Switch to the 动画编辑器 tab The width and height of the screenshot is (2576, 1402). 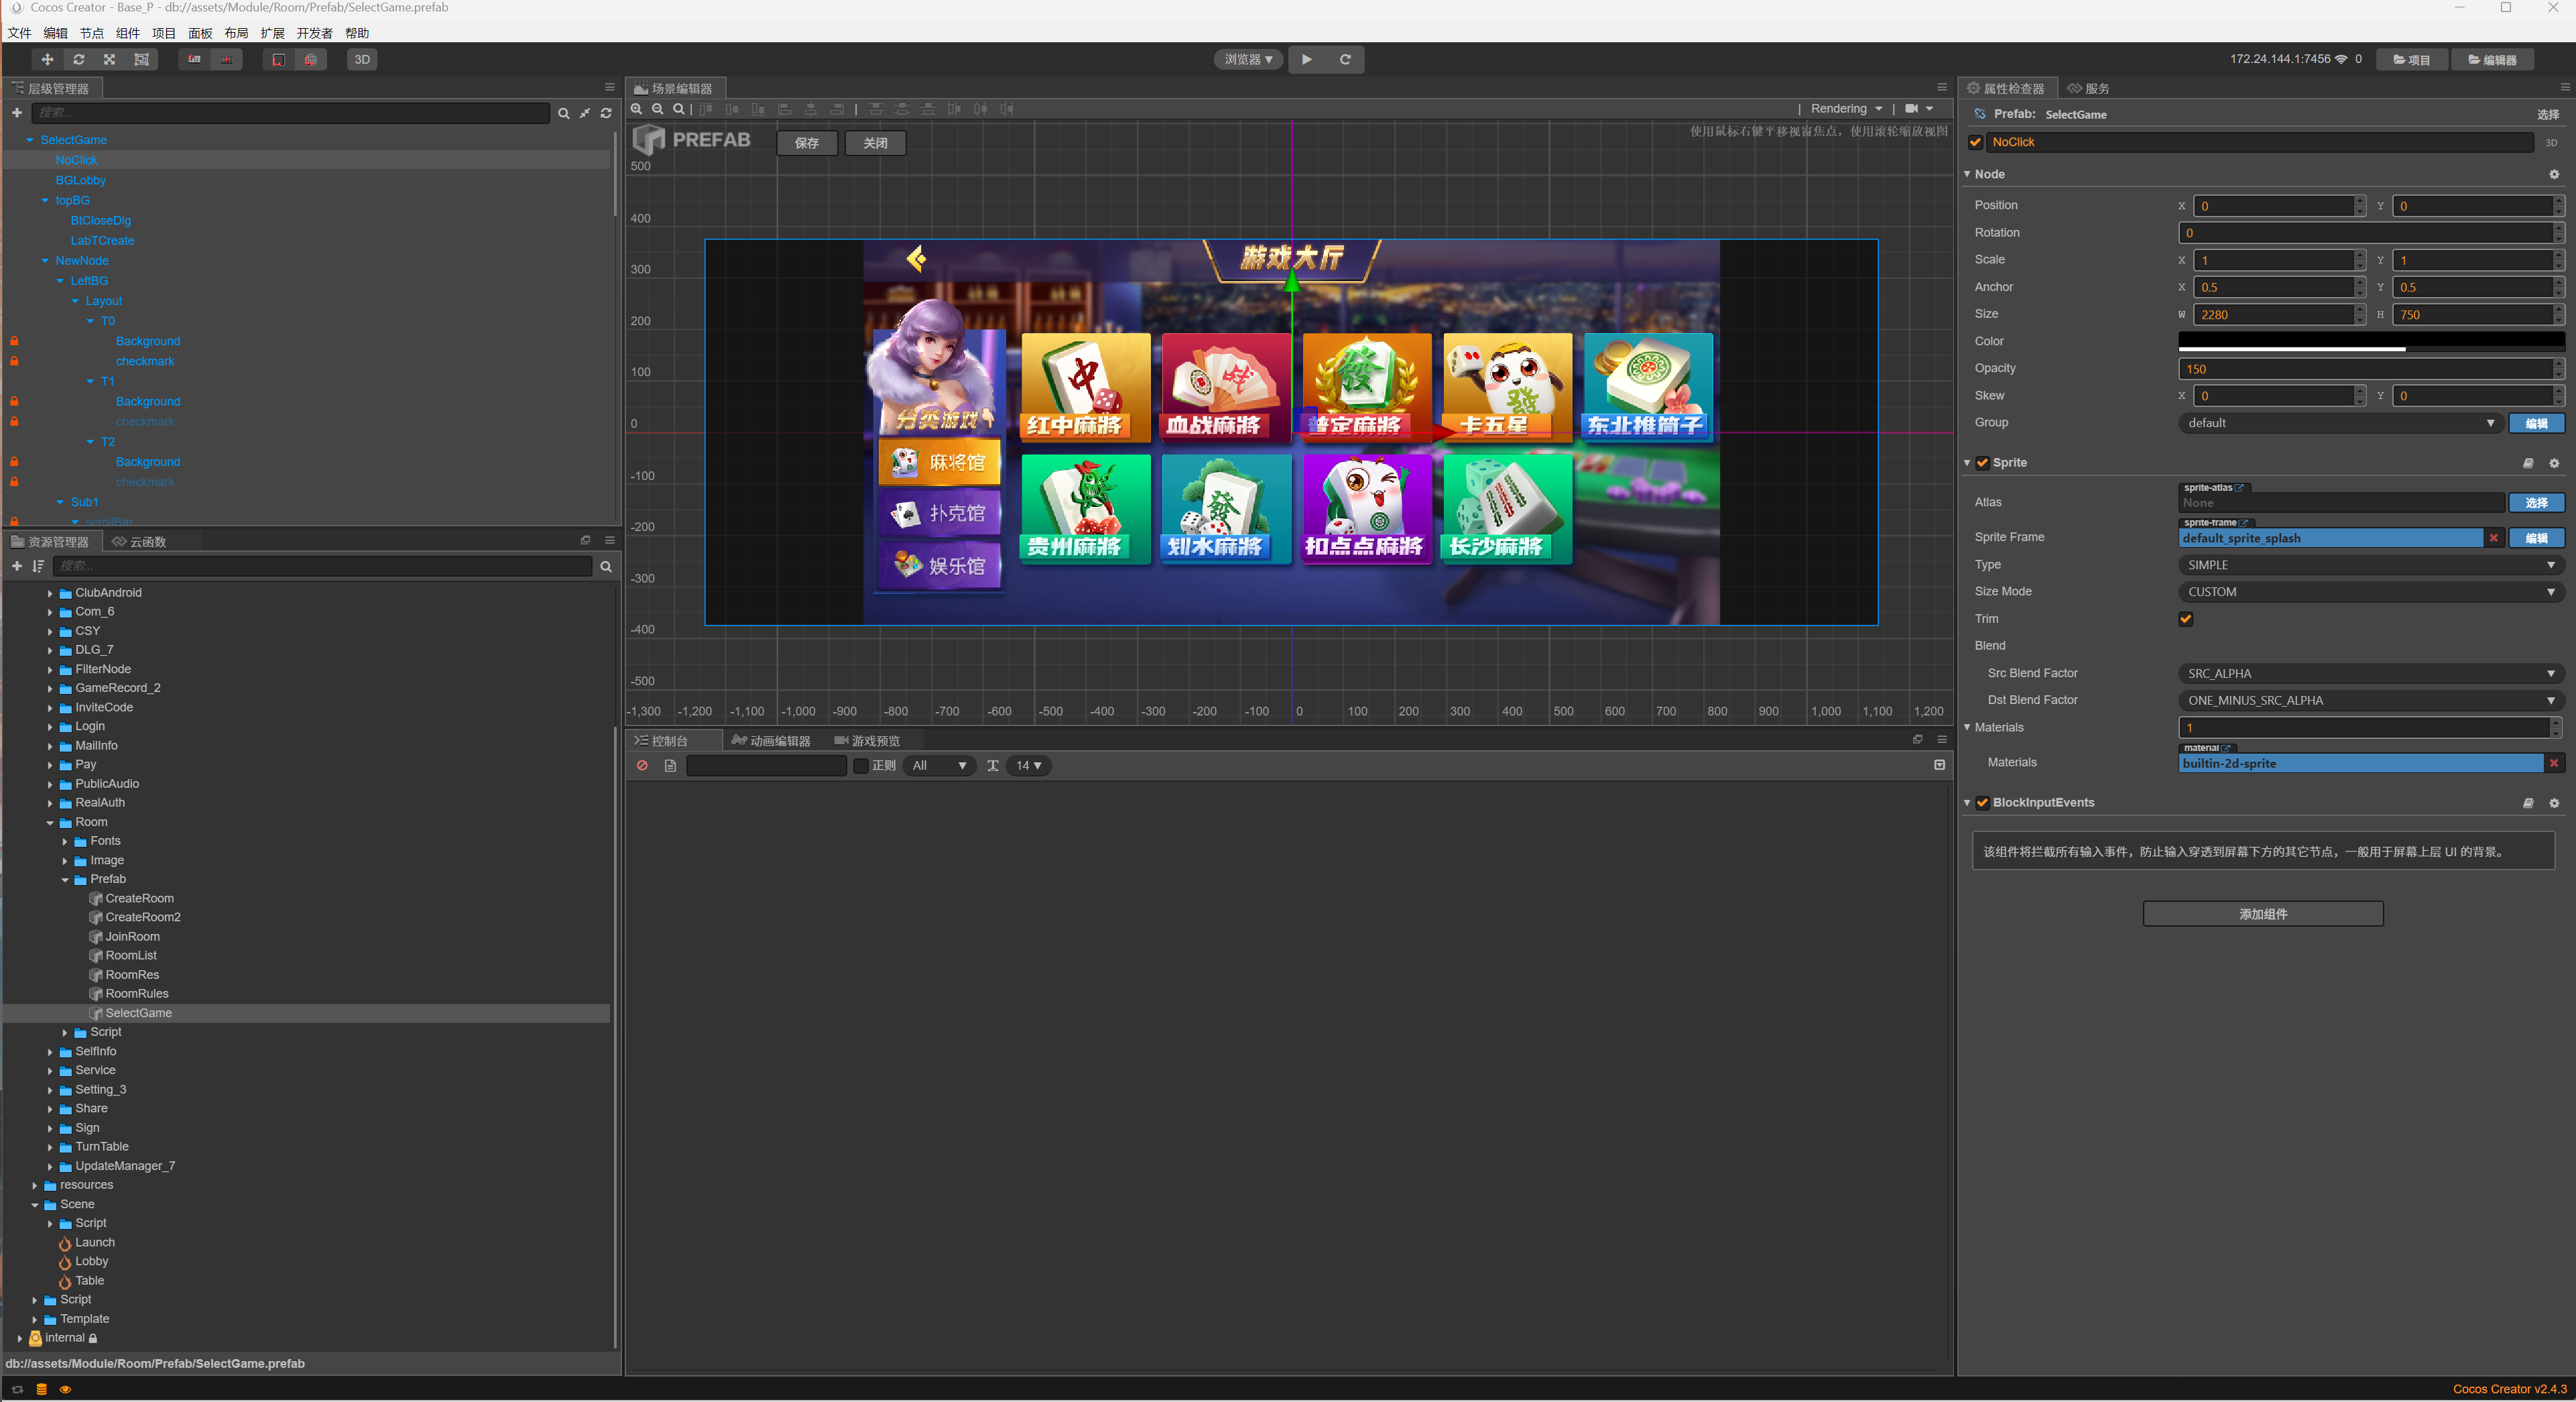point(771,741)
